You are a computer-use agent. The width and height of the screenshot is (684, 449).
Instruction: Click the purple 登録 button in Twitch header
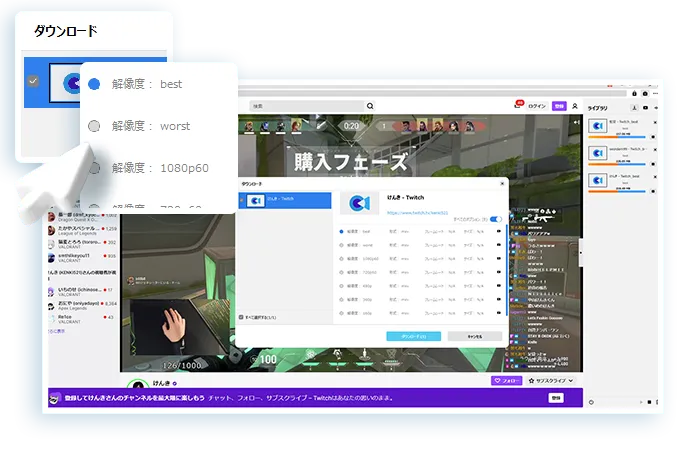click(559, 106)
